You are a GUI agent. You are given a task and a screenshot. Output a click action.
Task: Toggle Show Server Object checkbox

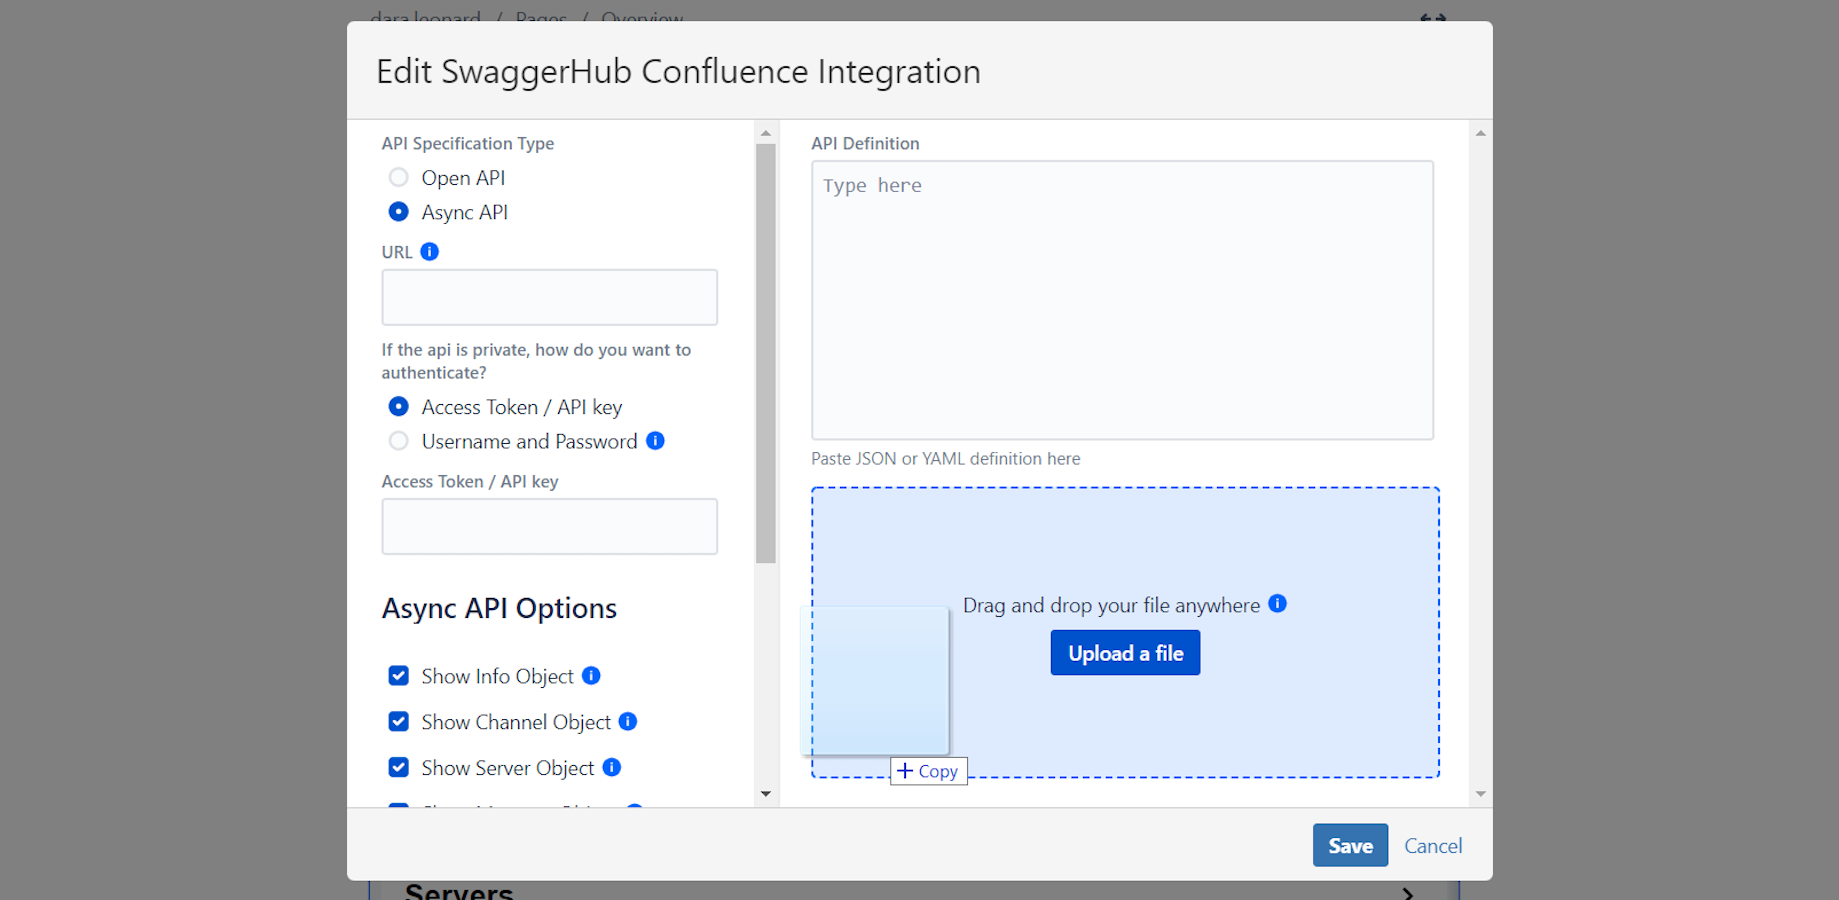[398, 768]
